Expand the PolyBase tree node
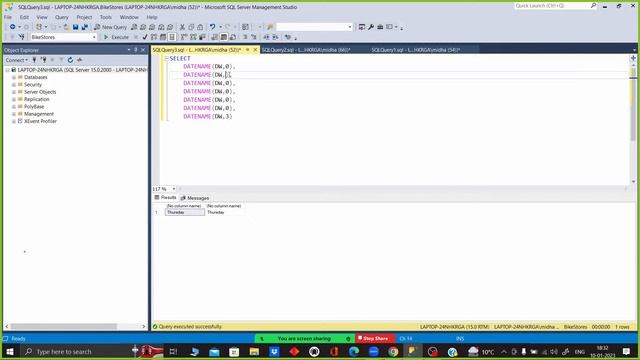The height and width of the screenshot is (360, 640). click(x=14, y=107)
